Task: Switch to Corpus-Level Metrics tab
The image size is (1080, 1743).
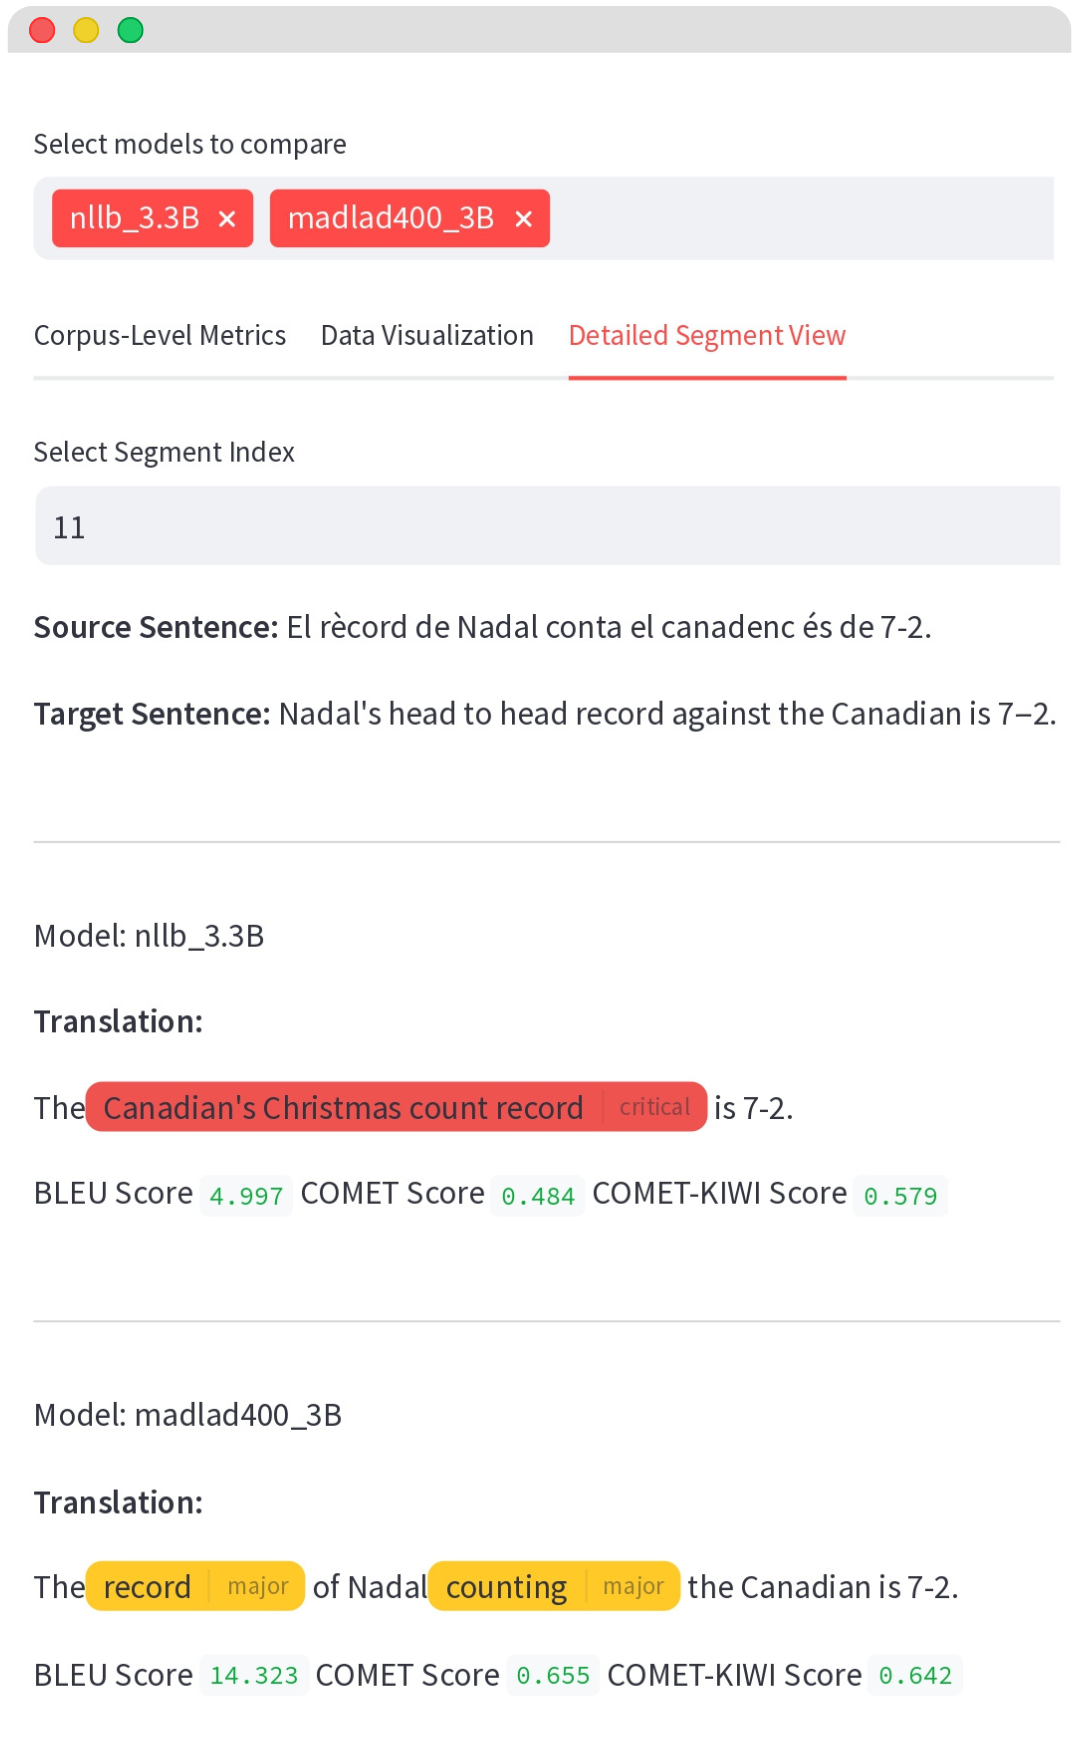Action: pos(160,336)
